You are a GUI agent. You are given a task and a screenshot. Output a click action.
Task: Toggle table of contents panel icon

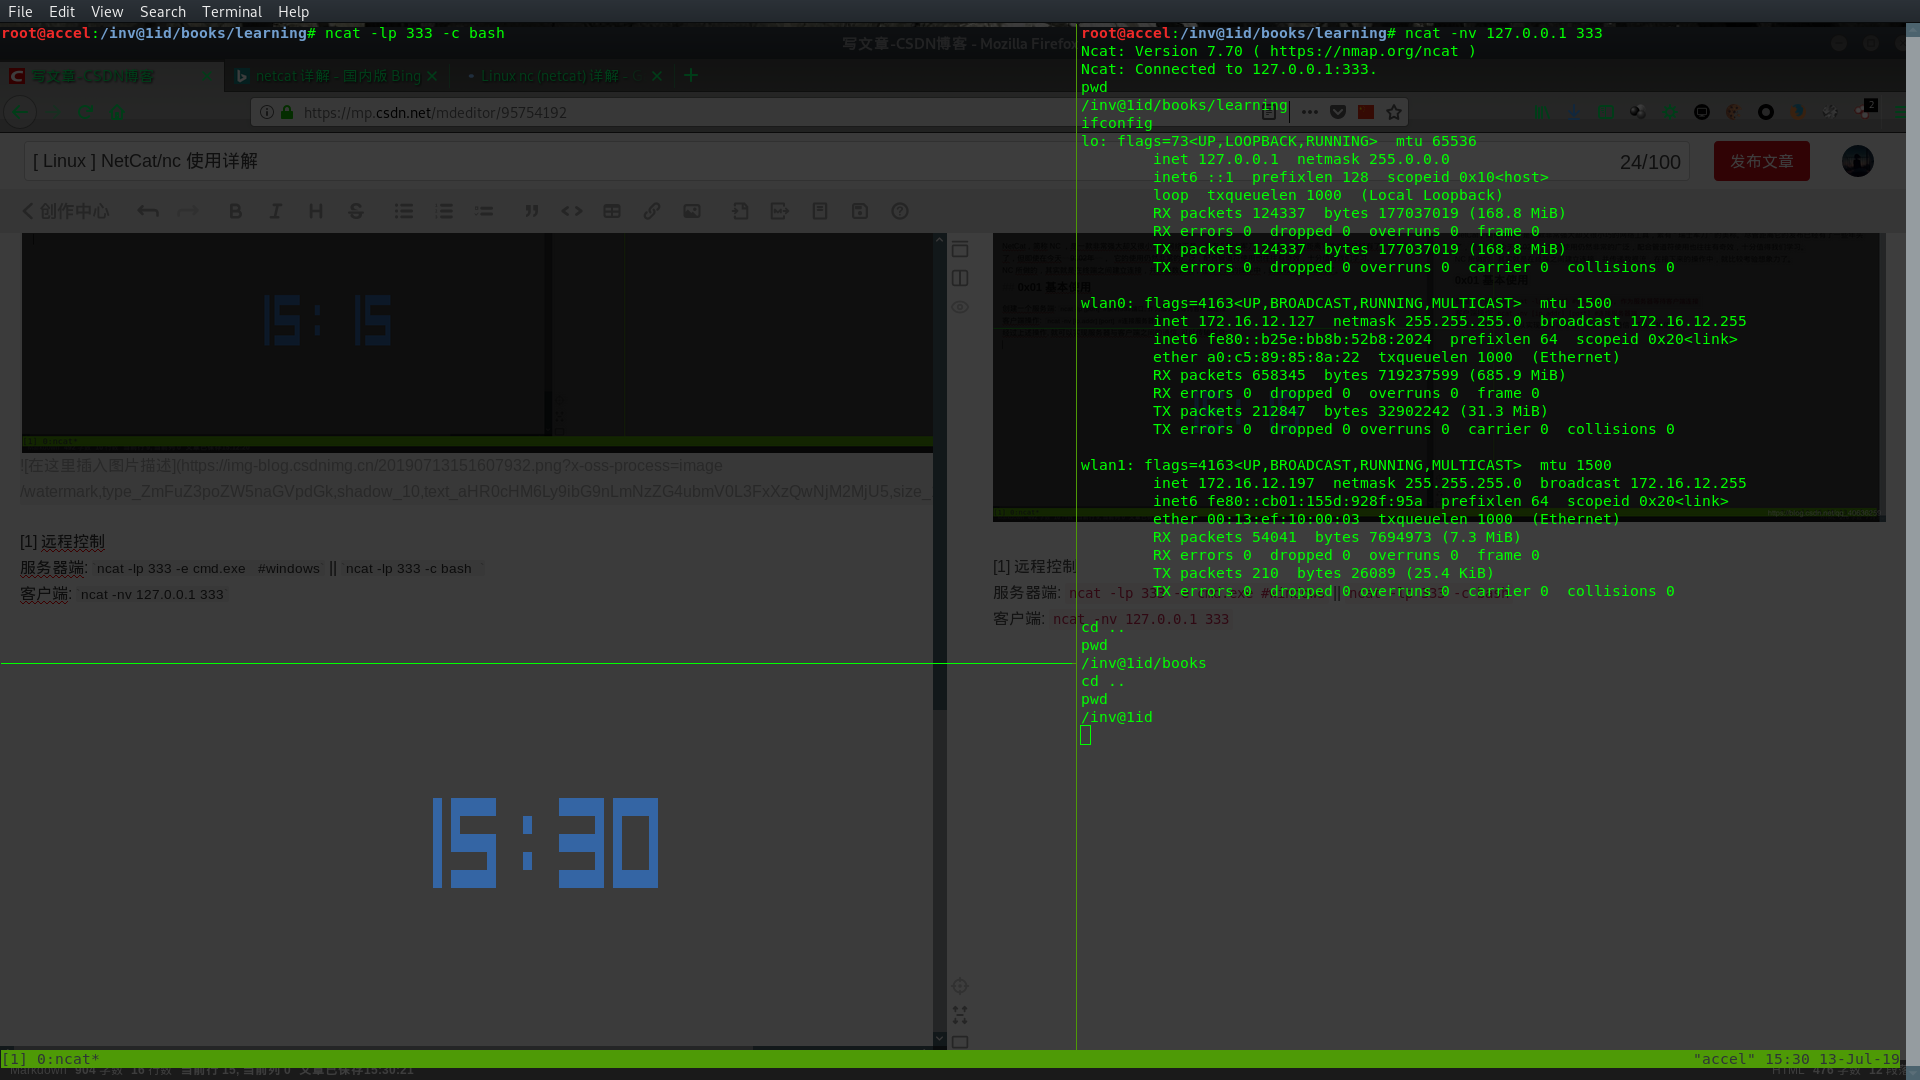[960, 249]
